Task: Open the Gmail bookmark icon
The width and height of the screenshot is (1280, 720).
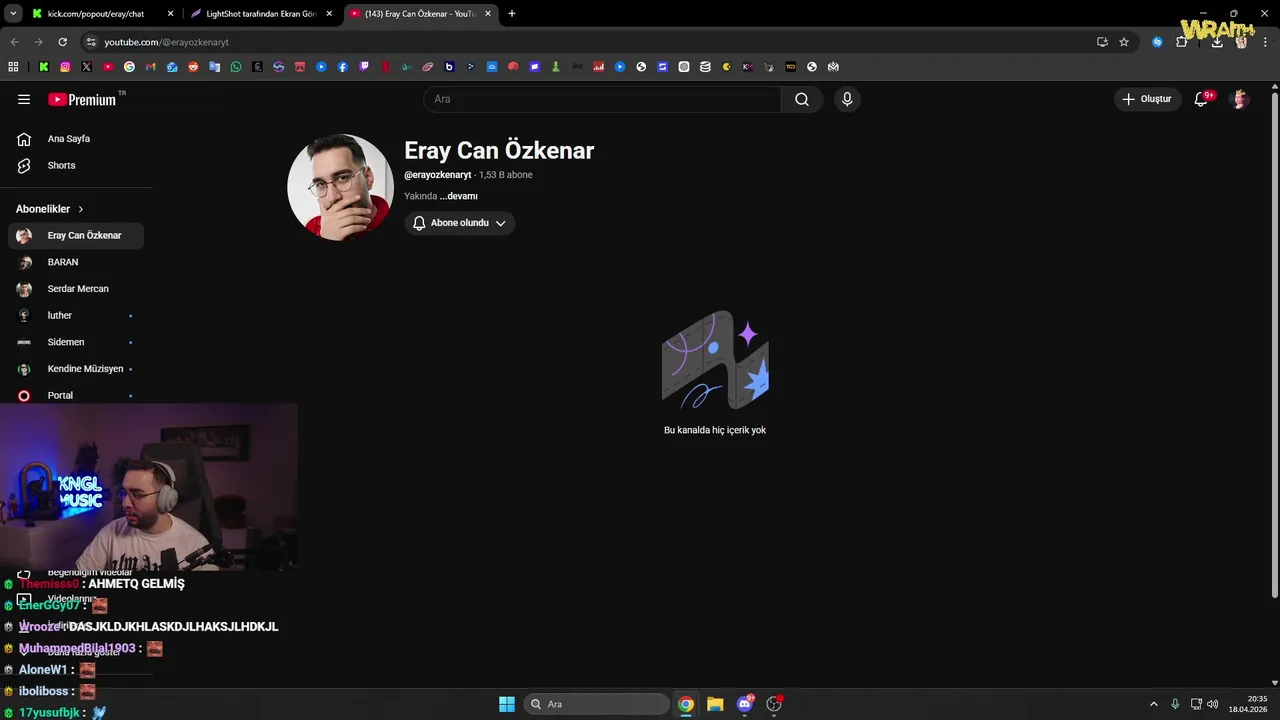Action: tap(151, 67)
